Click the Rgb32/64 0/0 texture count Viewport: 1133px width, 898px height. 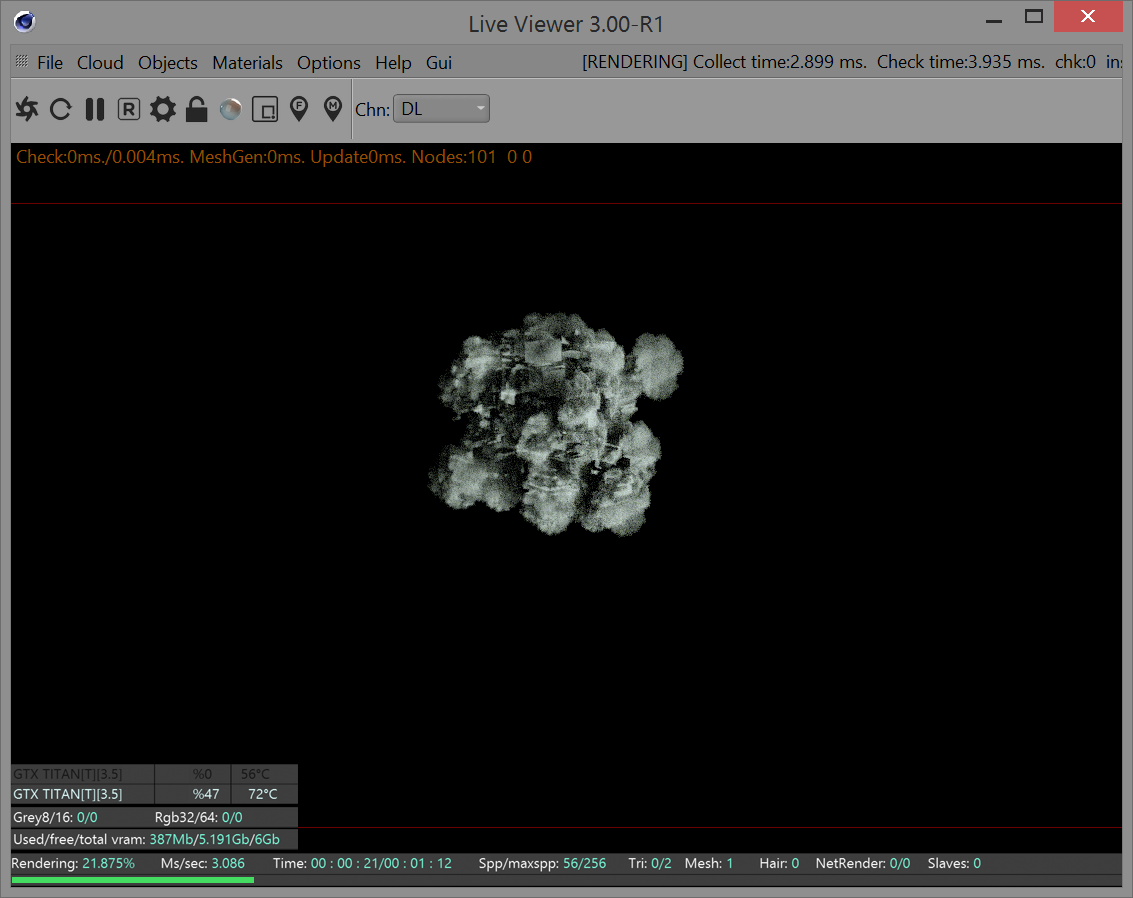pos(199,817)
